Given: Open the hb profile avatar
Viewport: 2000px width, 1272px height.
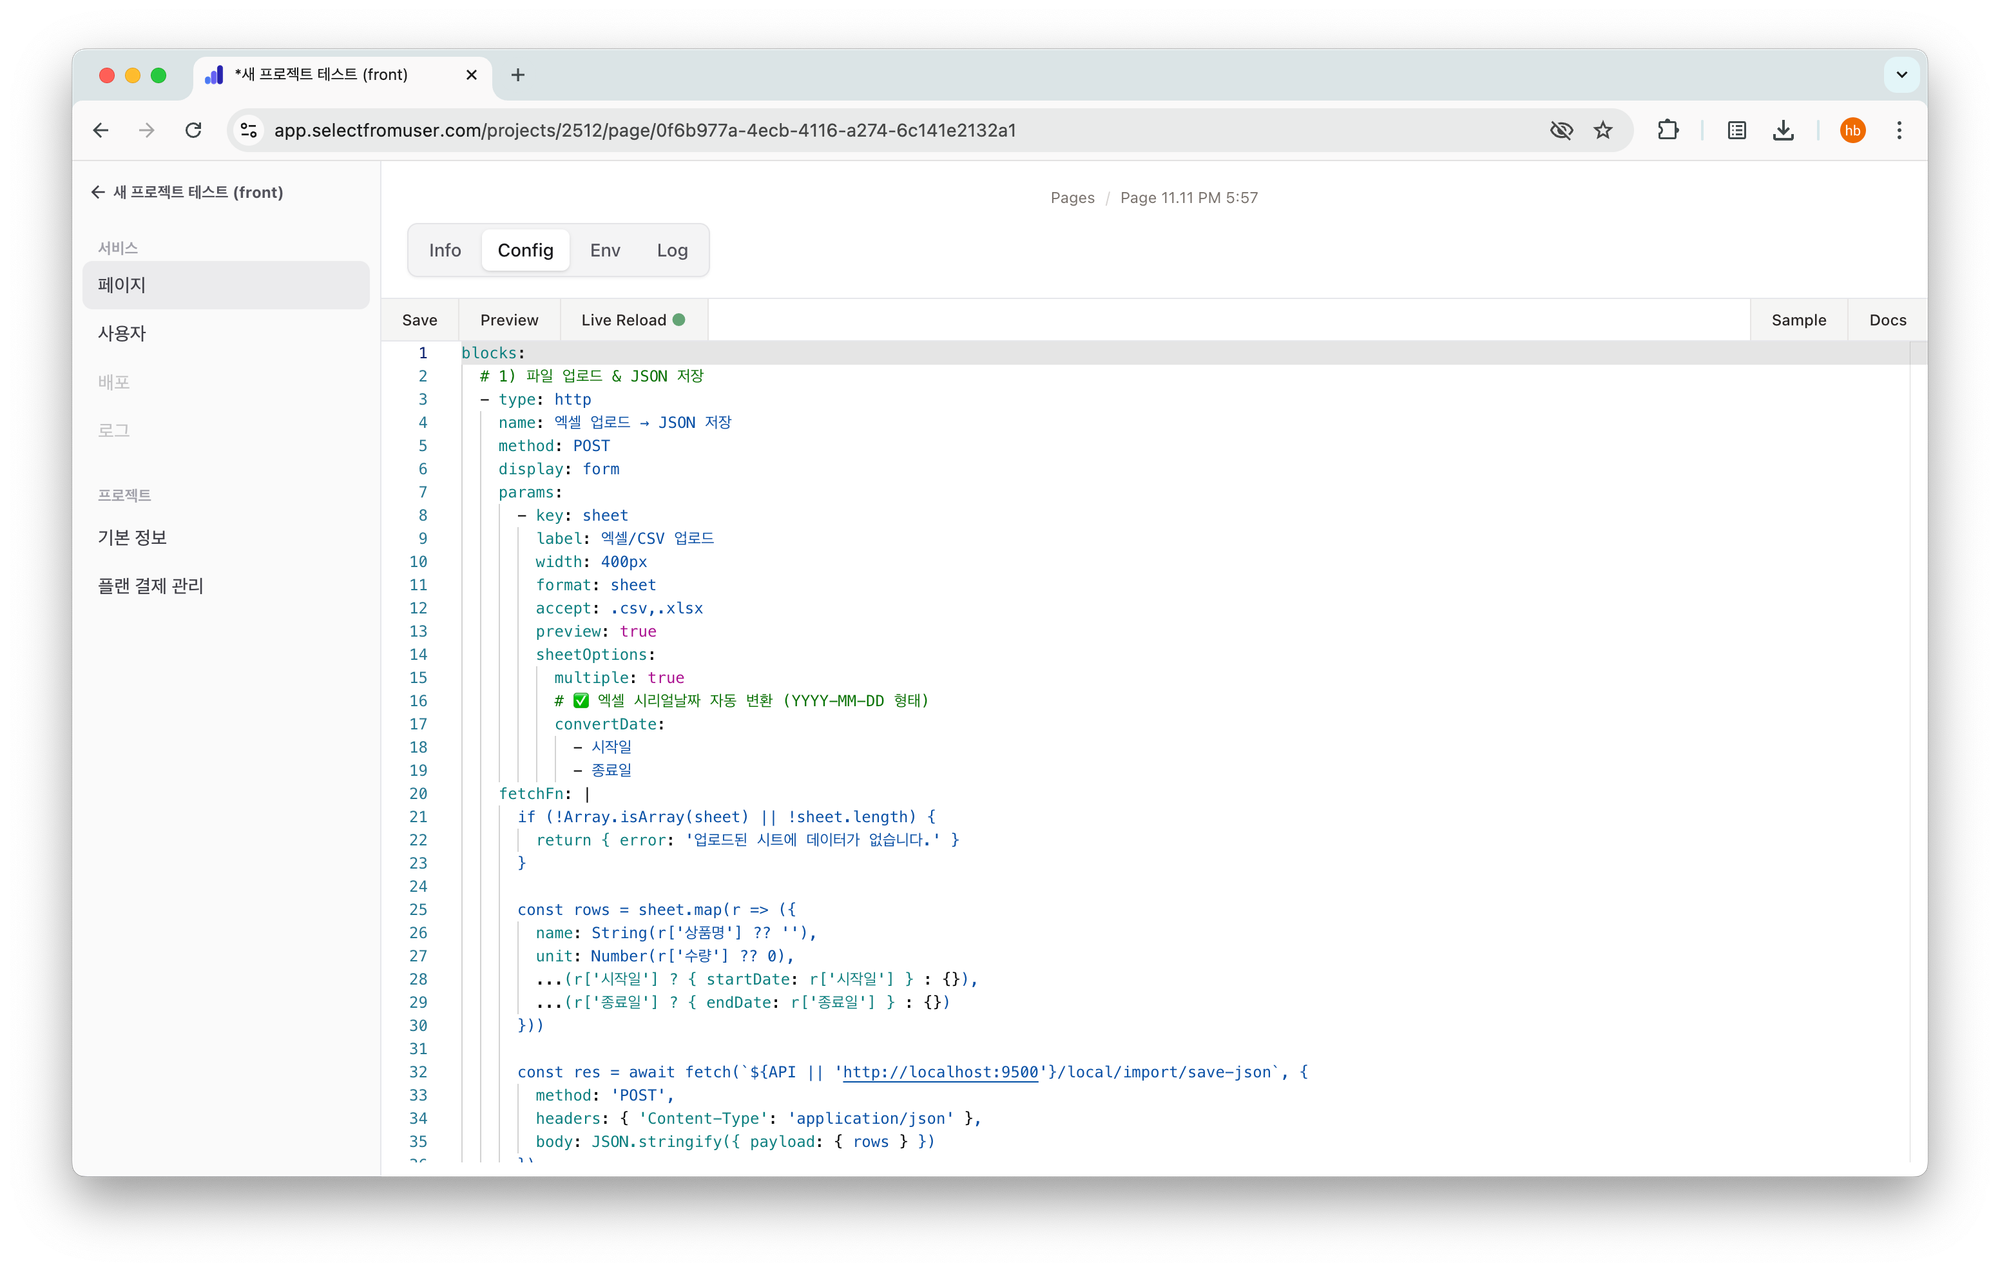Looking at the screenshot, I should 1852,130.
